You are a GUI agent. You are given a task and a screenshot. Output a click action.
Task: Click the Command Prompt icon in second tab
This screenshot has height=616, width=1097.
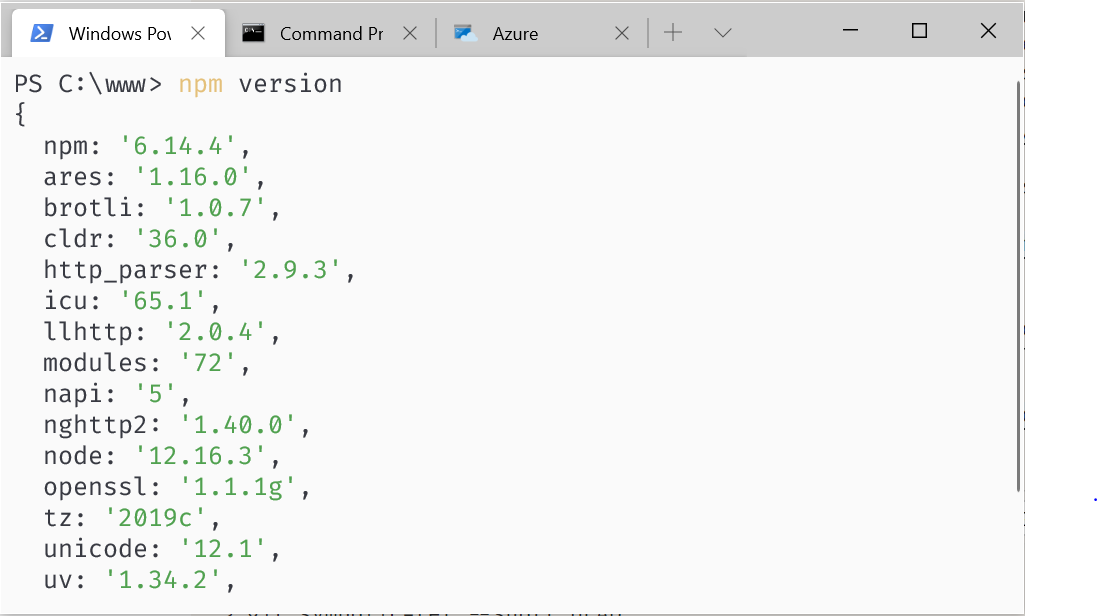tap(253, 33)
